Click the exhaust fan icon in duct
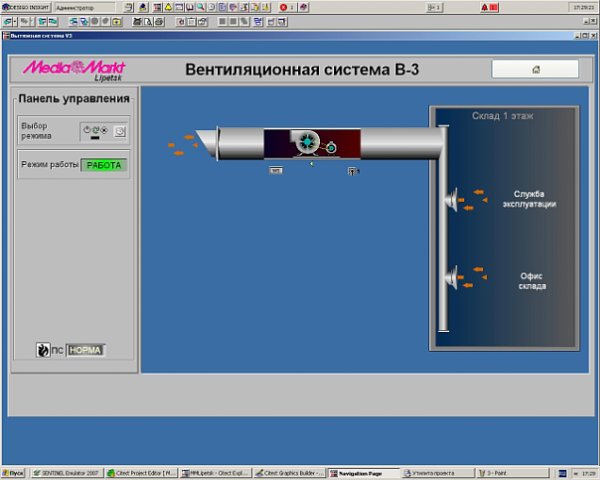600x480 pixels. coord(304,143)
